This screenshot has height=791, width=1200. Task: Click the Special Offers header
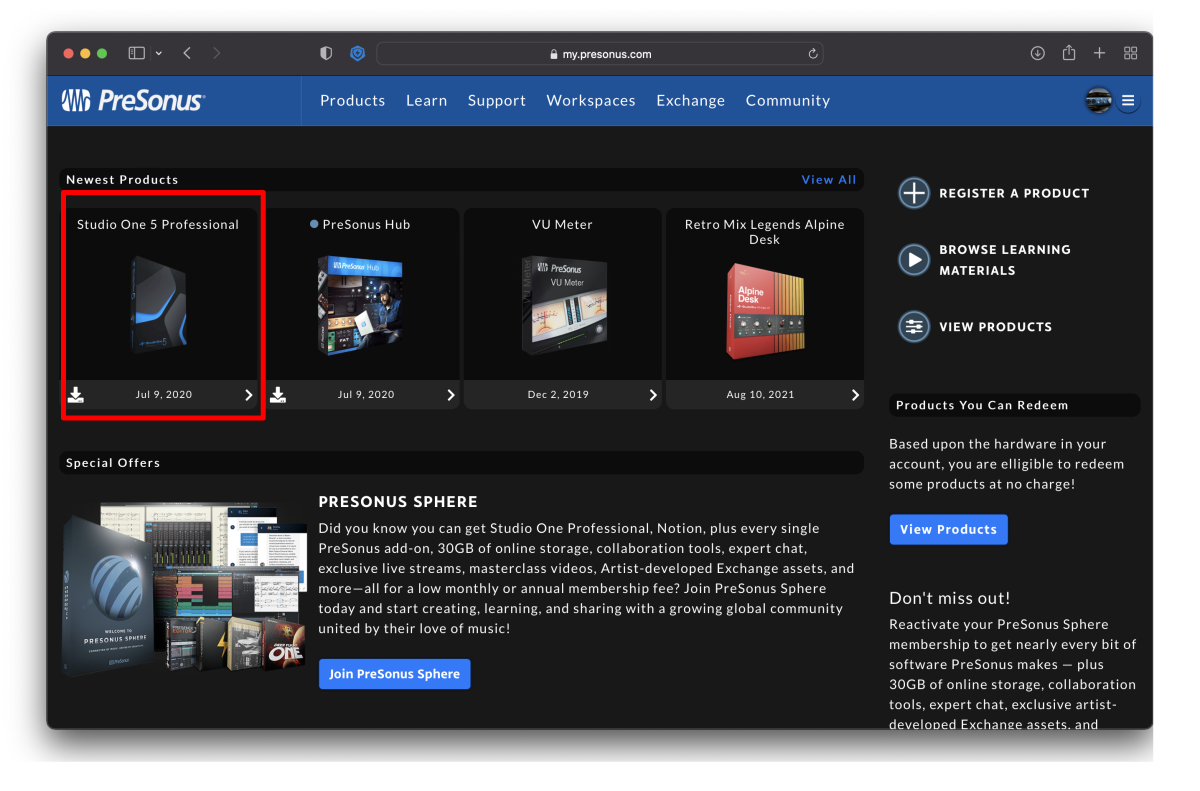113,463
